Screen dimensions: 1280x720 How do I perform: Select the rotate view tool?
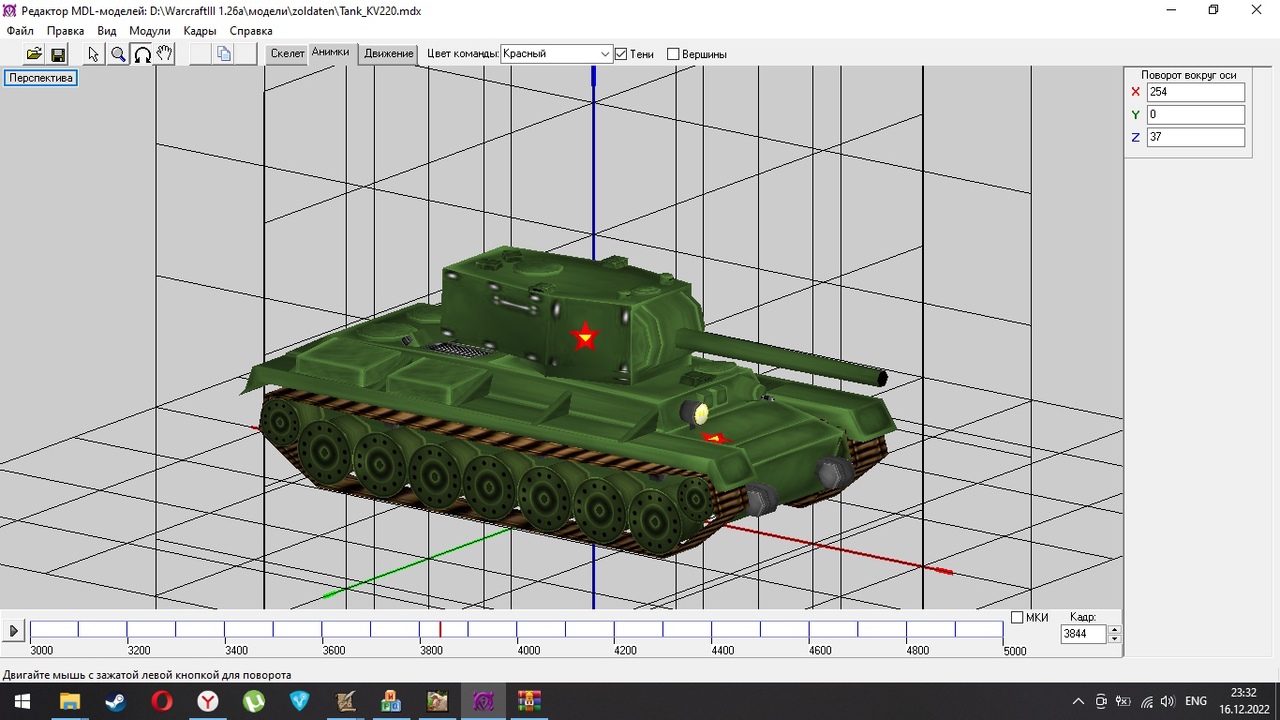click(142, 54)
